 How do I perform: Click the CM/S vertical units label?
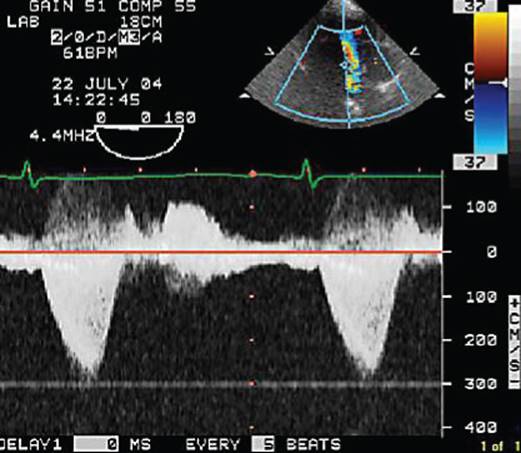(514, 342)
